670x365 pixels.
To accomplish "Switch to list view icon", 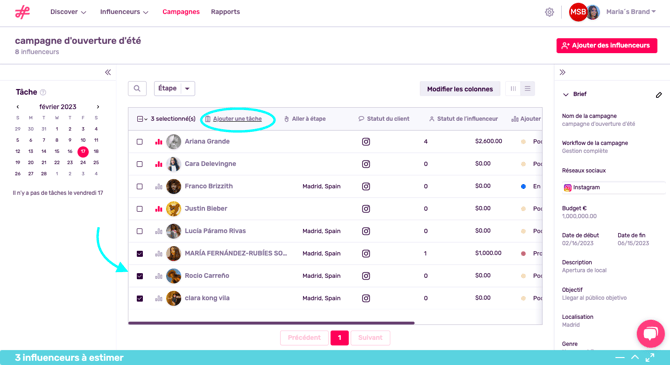I will [528, 88].
